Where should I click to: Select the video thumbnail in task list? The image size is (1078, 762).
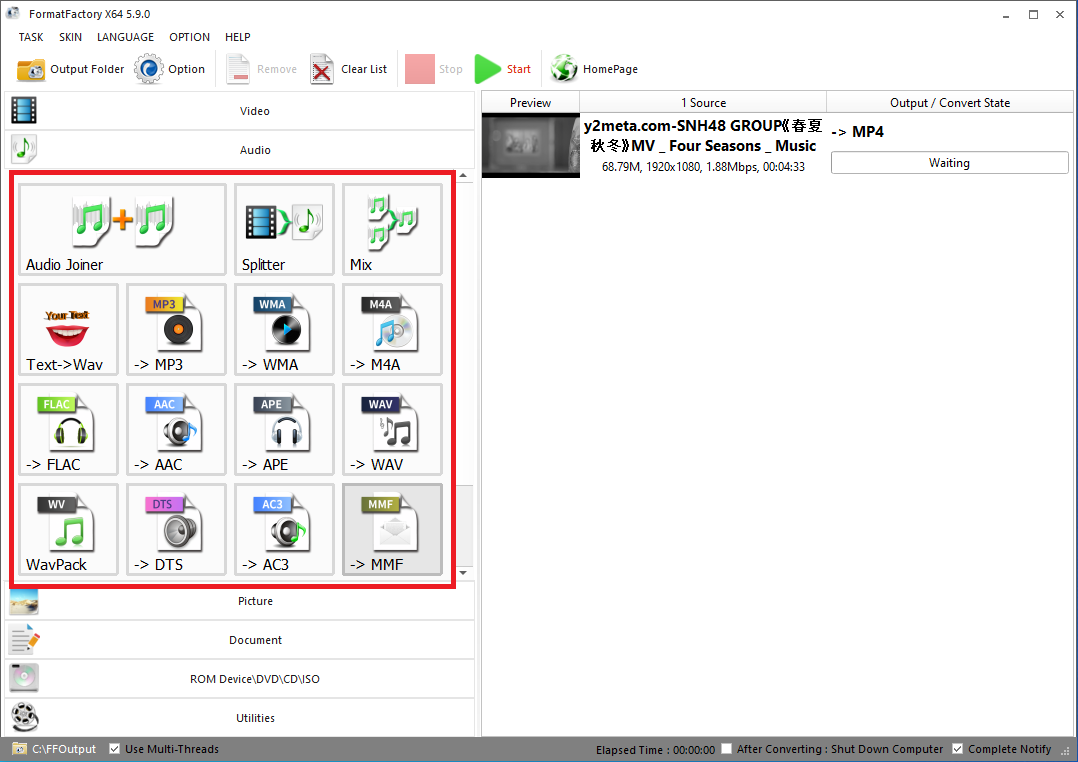coord(530,146)
